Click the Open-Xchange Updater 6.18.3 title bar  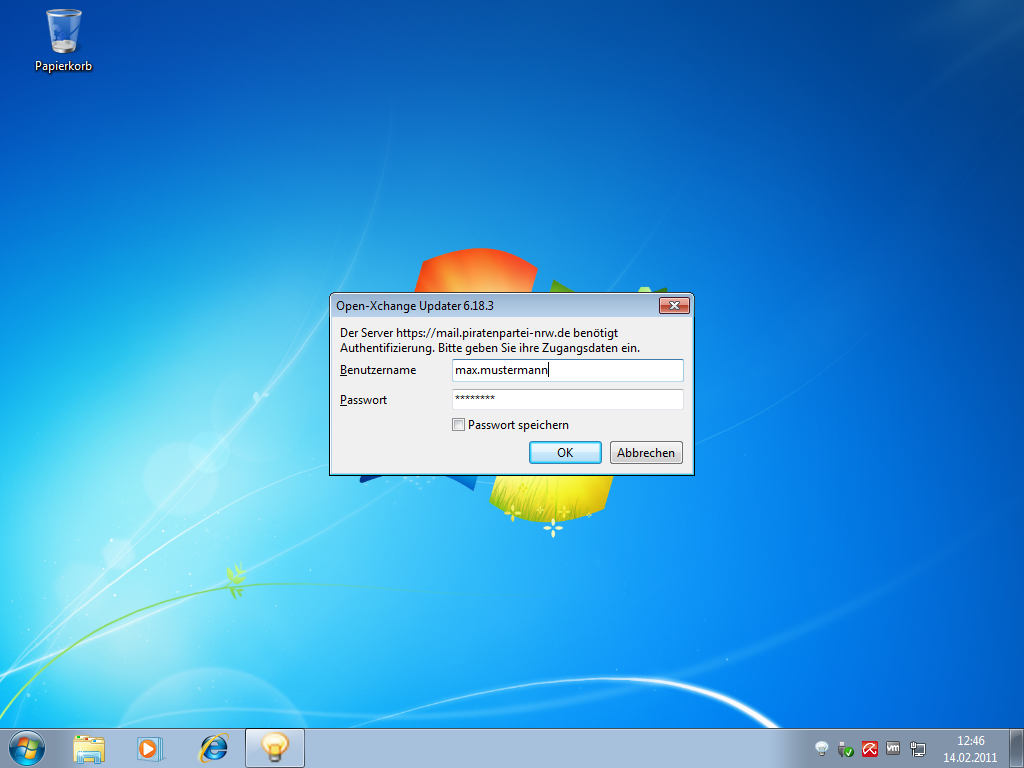click(x=480, y=306)
